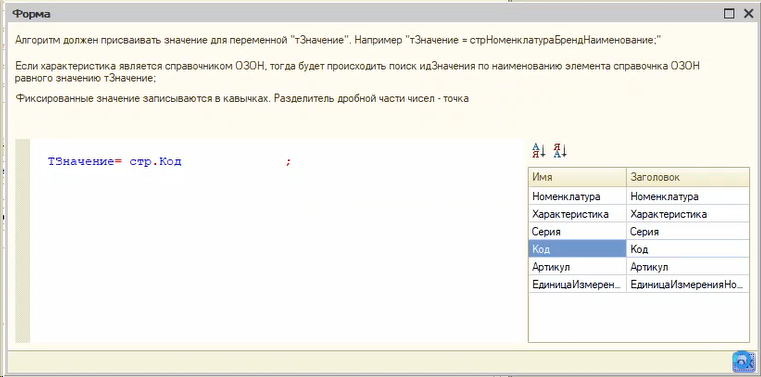Click the Заголовок column header

click(688, 178)
